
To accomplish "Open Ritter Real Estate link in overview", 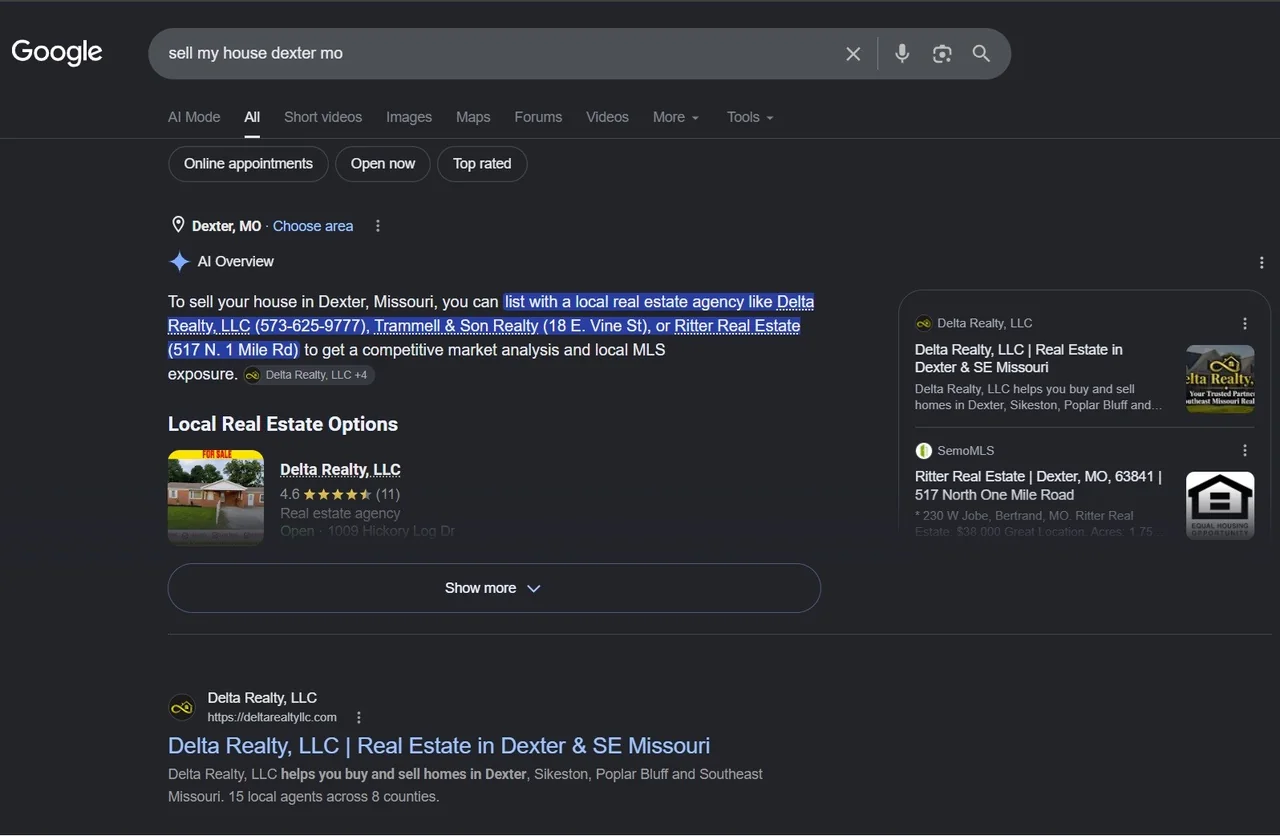I will coord(737,326).
